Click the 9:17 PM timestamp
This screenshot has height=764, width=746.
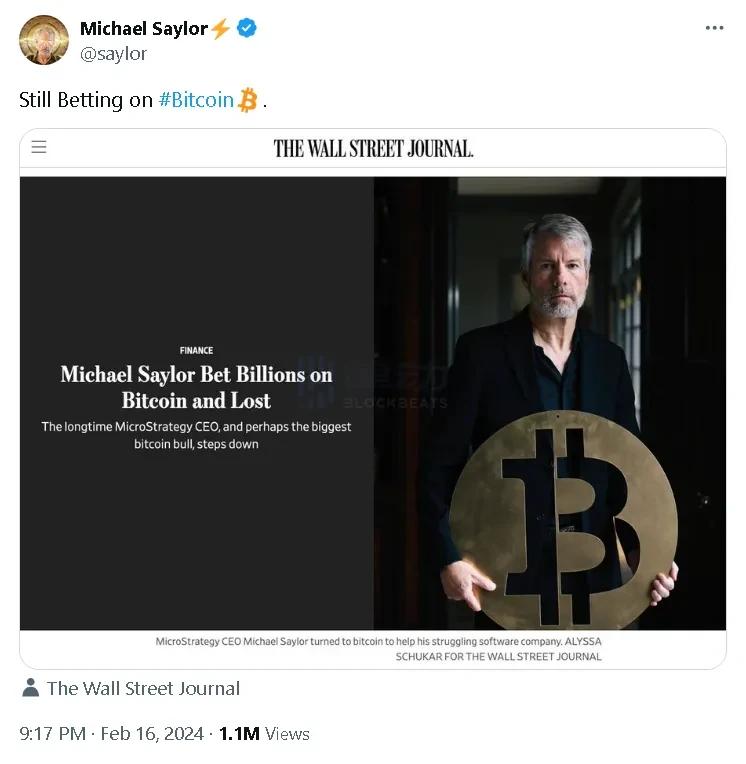[52, 733]
